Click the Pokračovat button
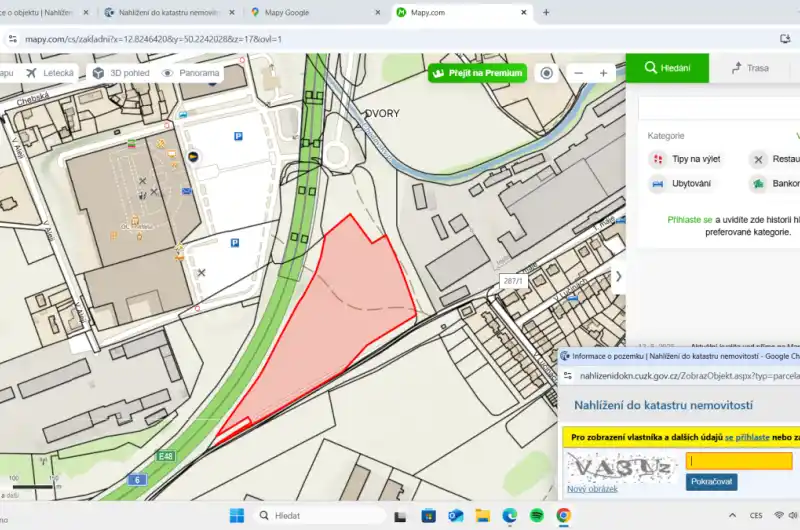The width and height of the screenshot is (800, 530). pos(711,482)
